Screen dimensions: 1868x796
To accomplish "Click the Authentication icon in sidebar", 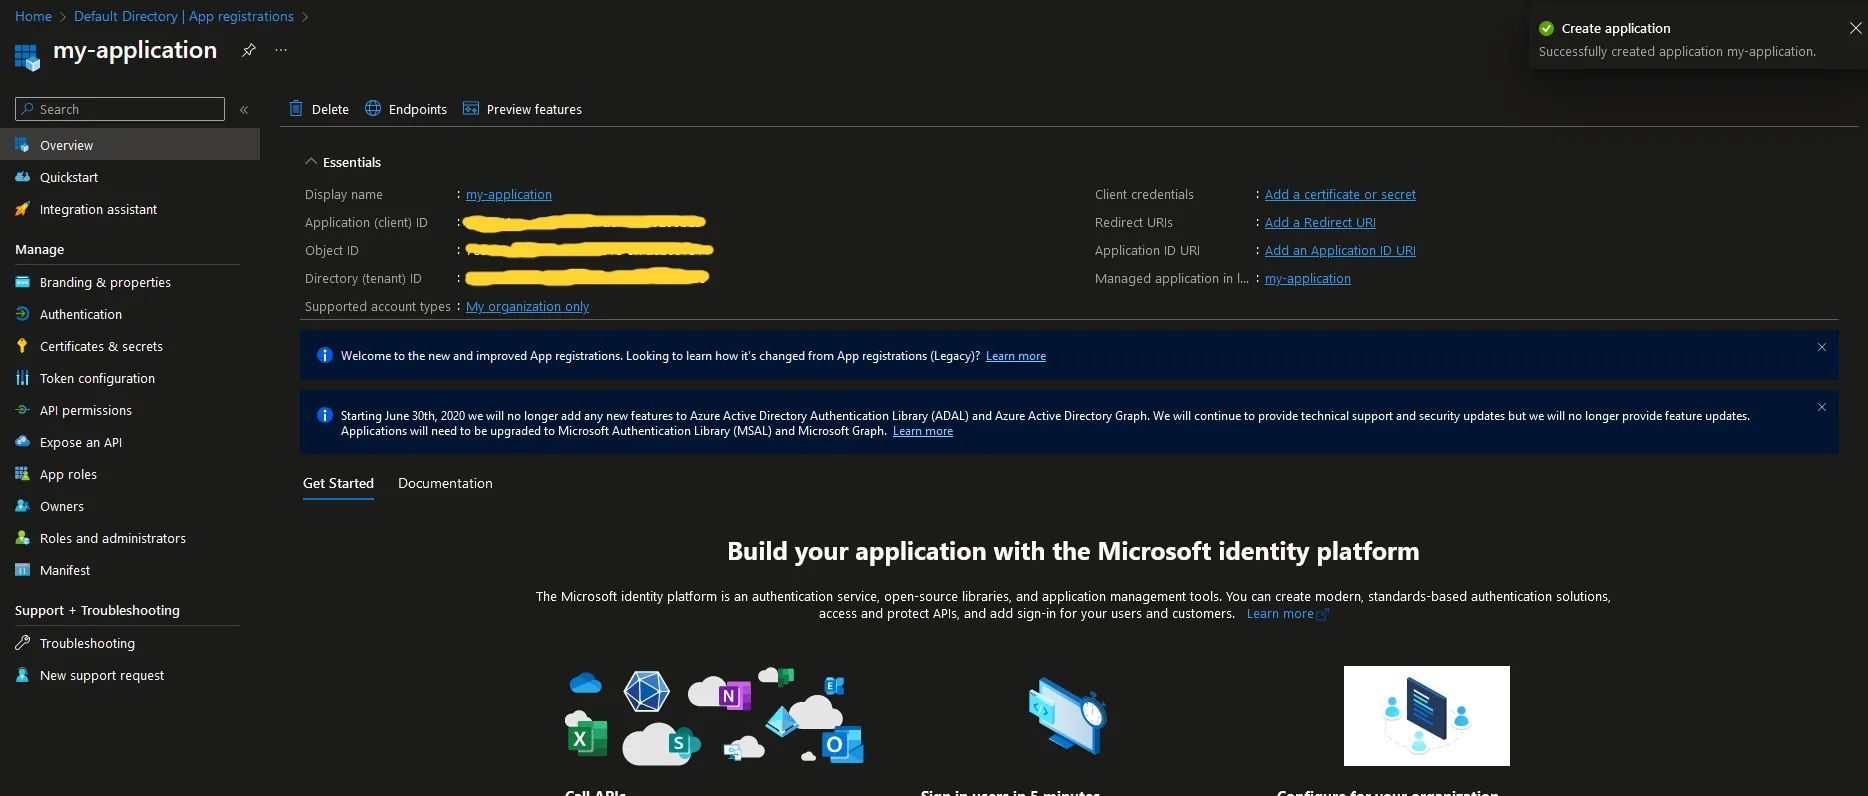I will 22,314.
